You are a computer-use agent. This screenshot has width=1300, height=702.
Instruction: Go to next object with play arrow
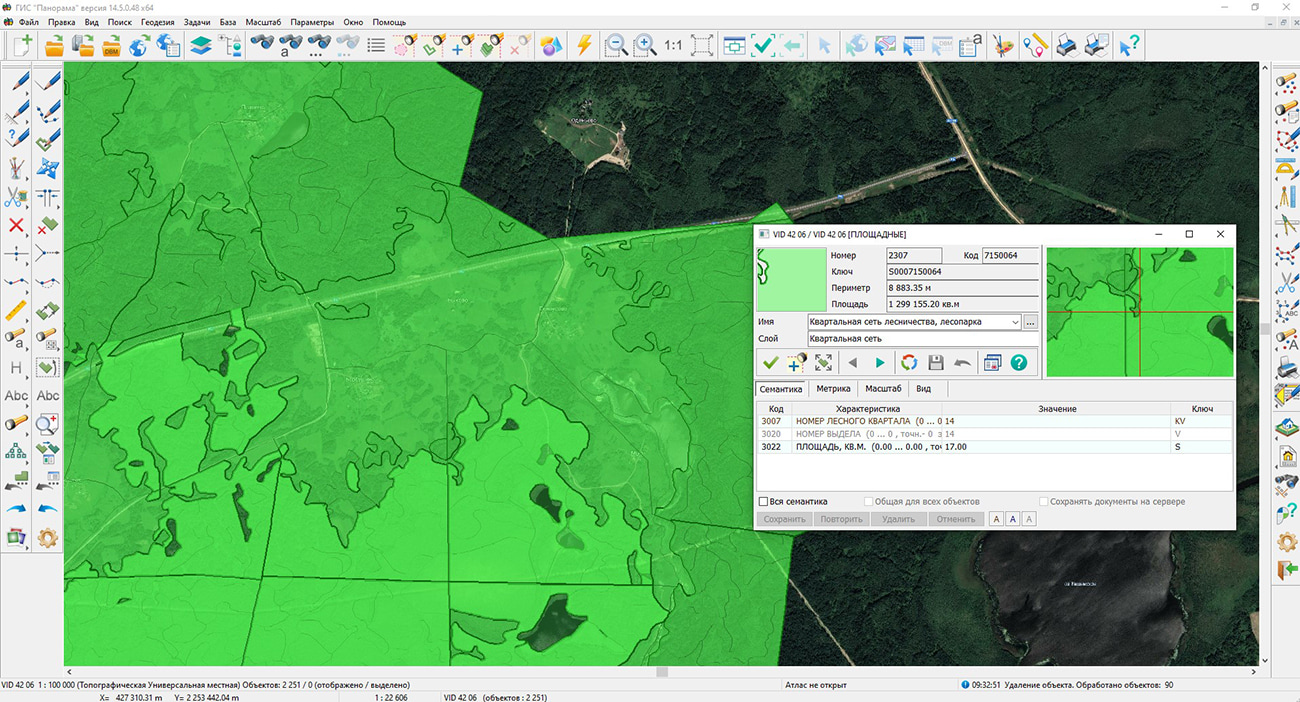pos(880,363)
